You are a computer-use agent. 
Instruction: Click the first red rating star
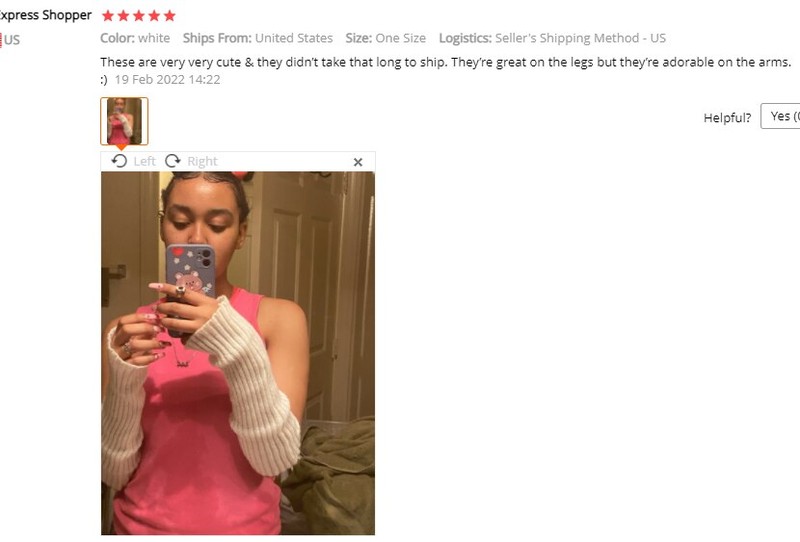tap(108, 16)
